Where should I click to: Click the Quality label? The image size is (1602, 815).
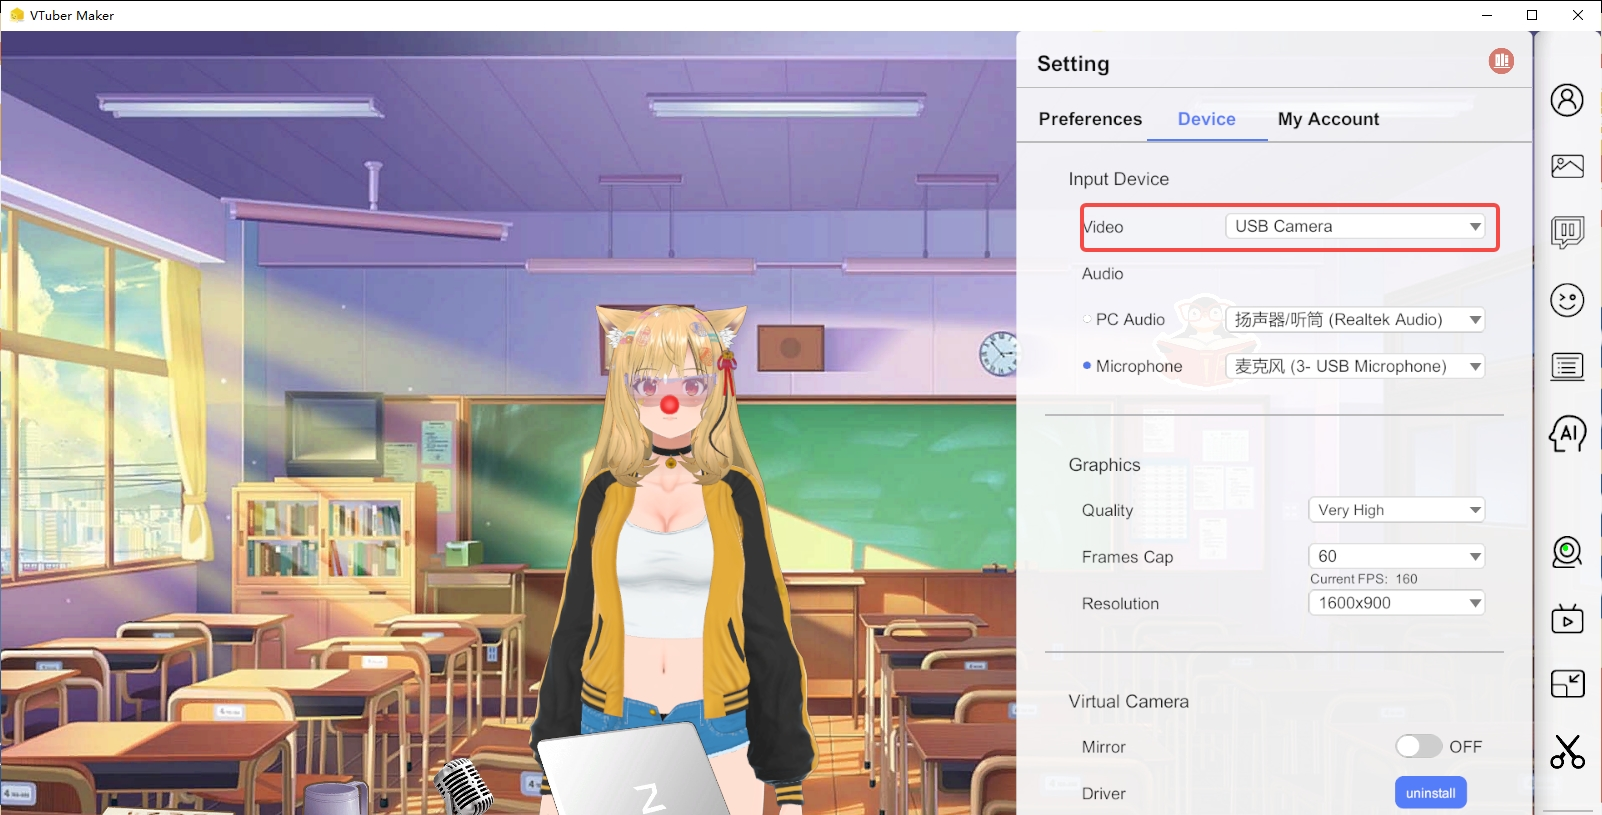(1108, 510)
